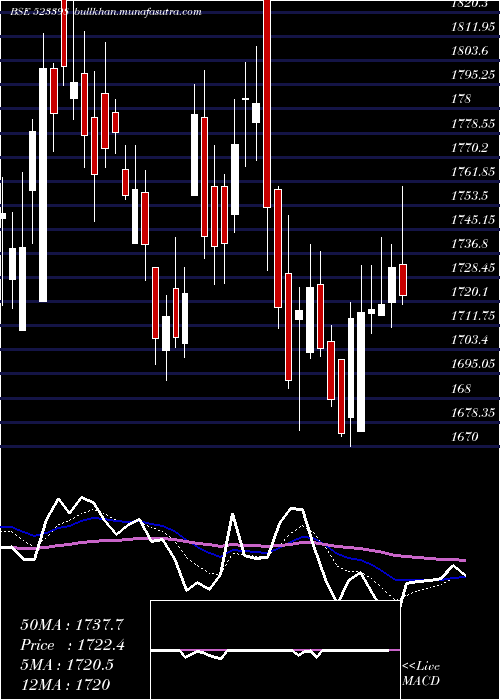Select the 5MA : 1720.5 readout
This screenshot has height=700, width=500.
pyautogui.click(x=67, y=665)
